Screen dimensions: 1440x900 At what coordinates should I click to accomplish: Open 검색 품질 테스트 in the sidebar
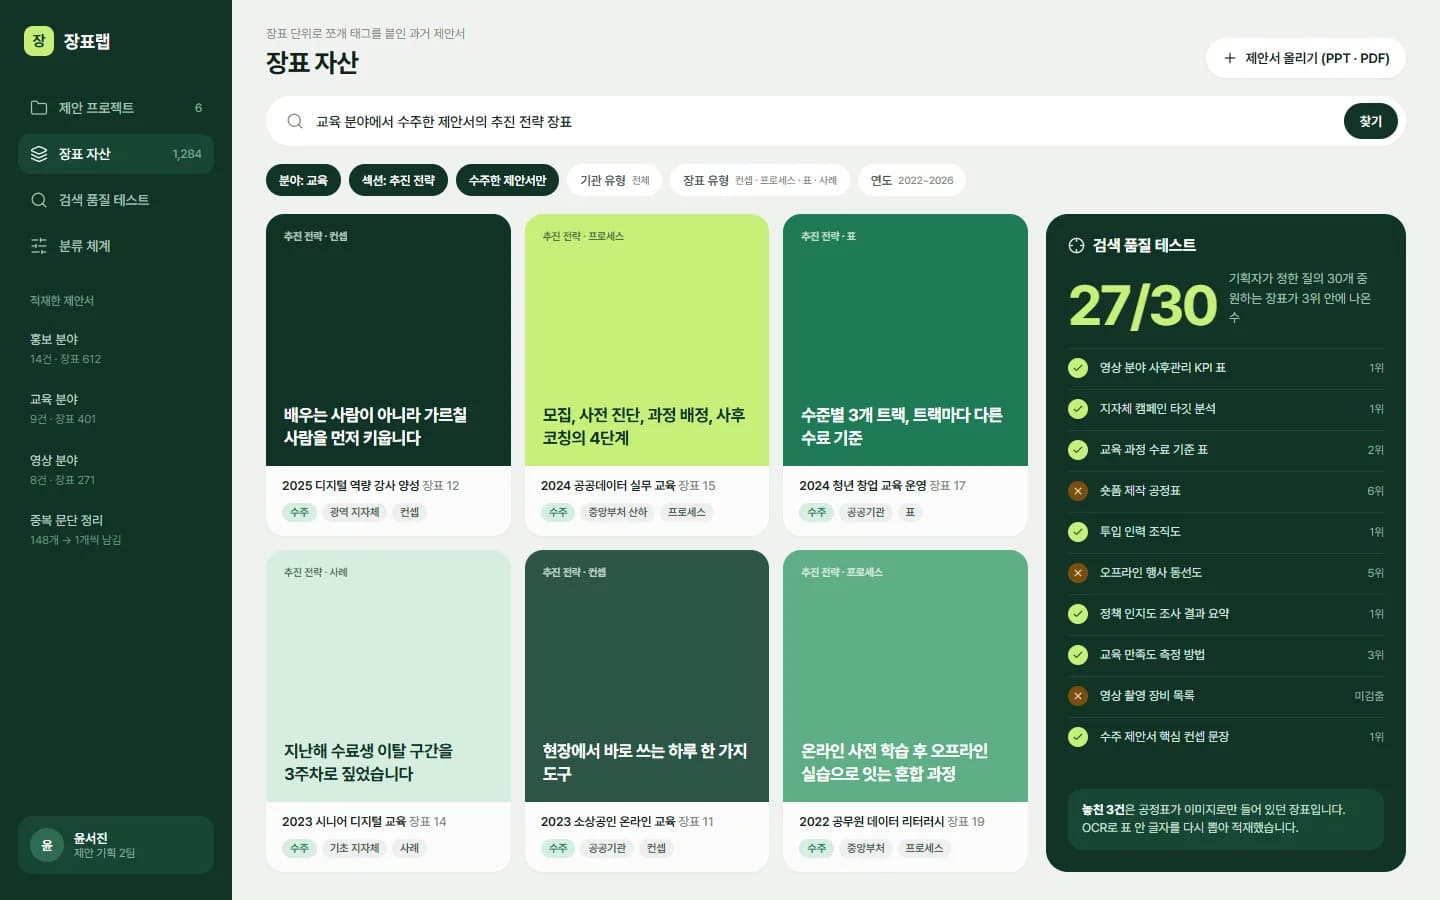116,200
